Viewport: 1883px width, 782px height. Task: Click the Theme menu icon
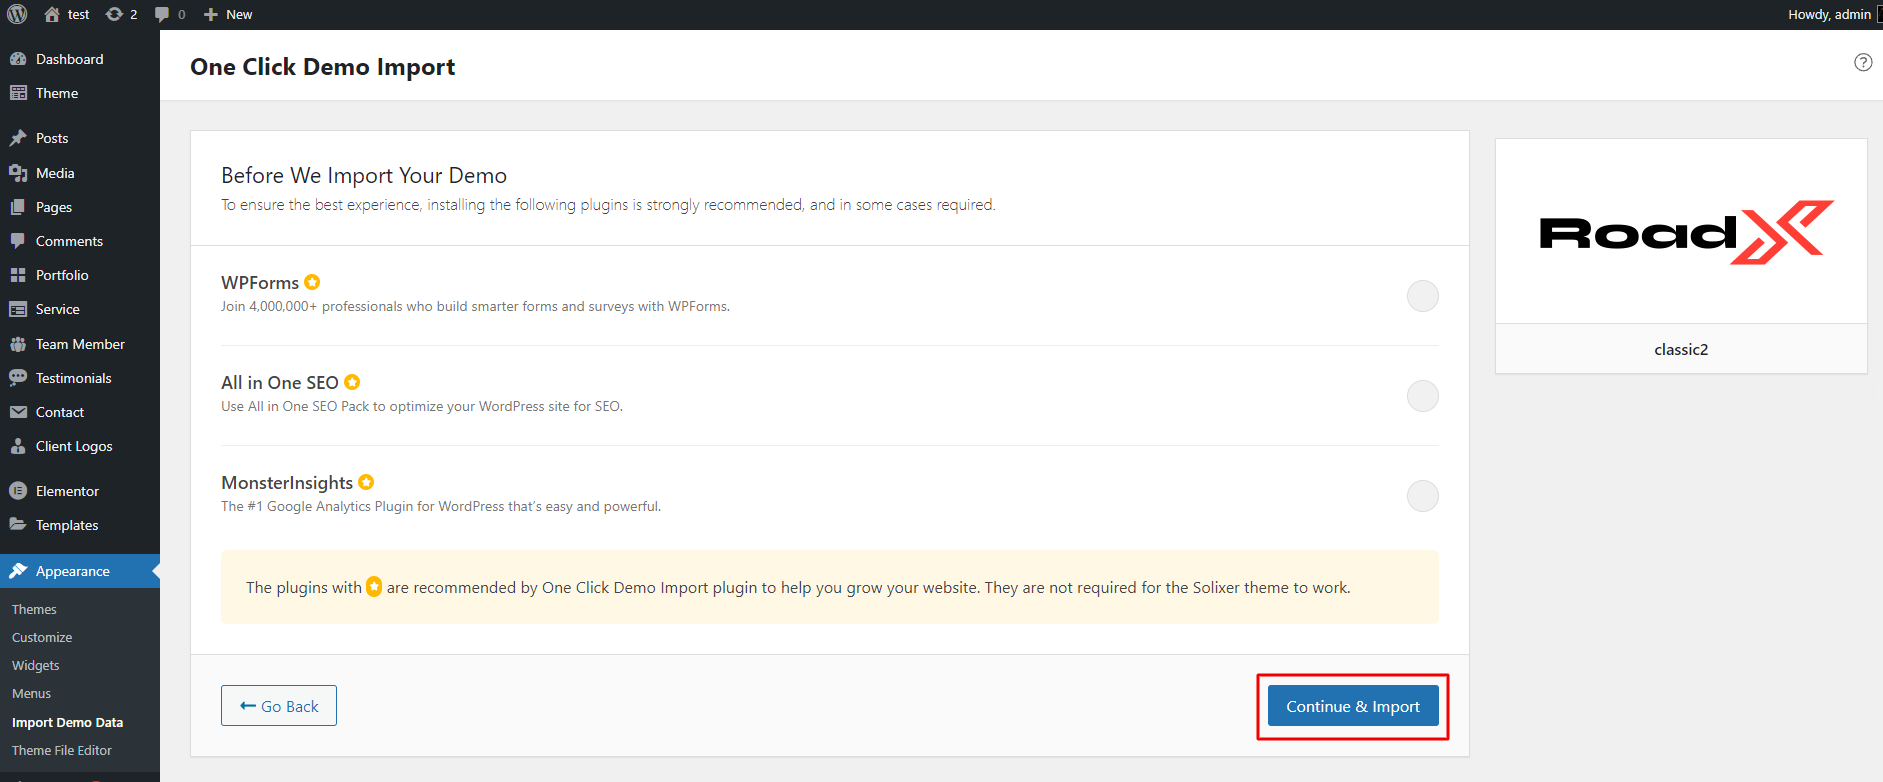point(18,93)
